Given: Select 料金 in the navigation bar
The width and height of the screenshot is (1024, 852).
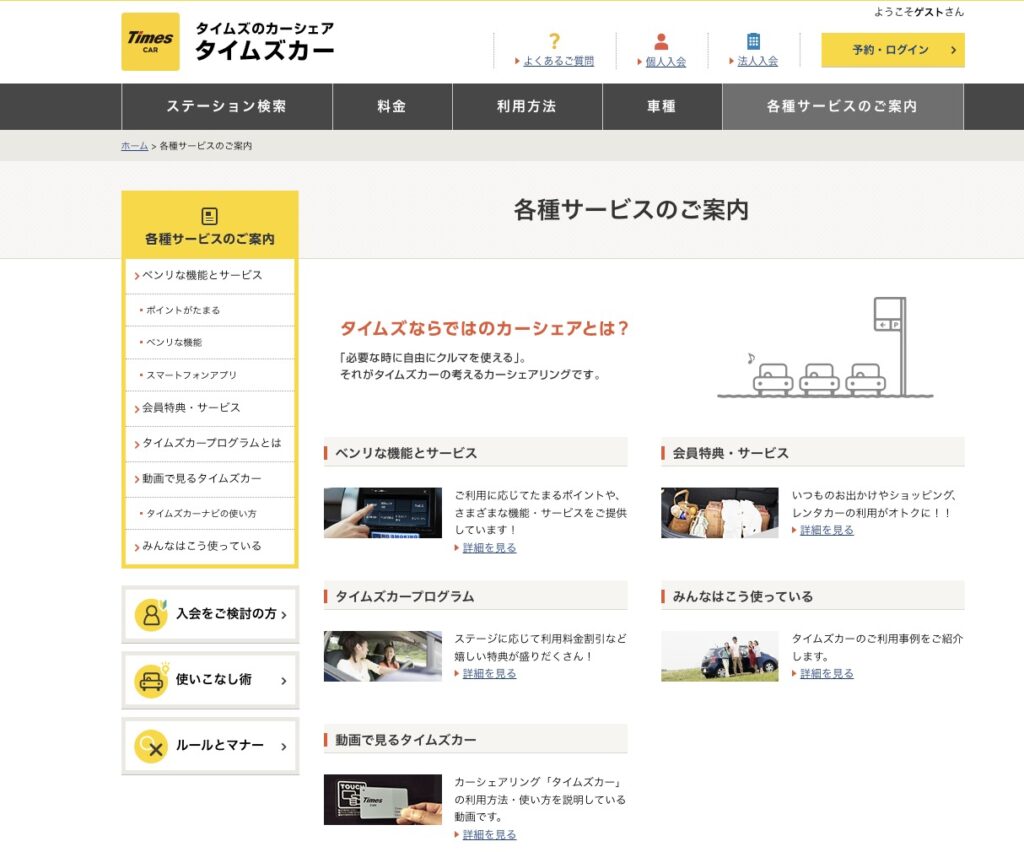Looking at the screenshot, I should point(392,106).
